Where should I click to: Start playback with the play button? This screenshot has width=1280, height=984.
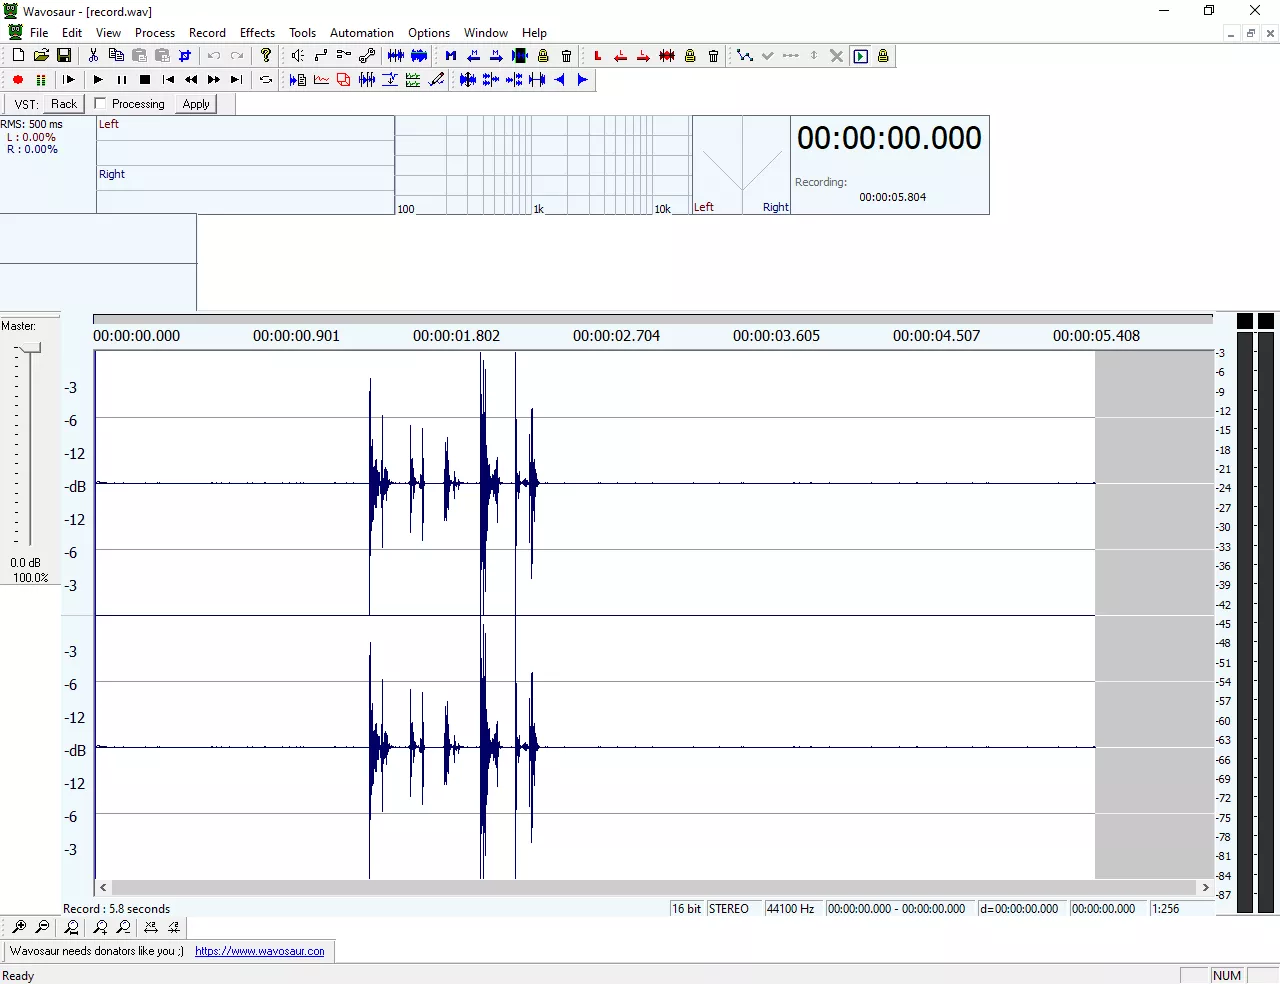(98, 80)
